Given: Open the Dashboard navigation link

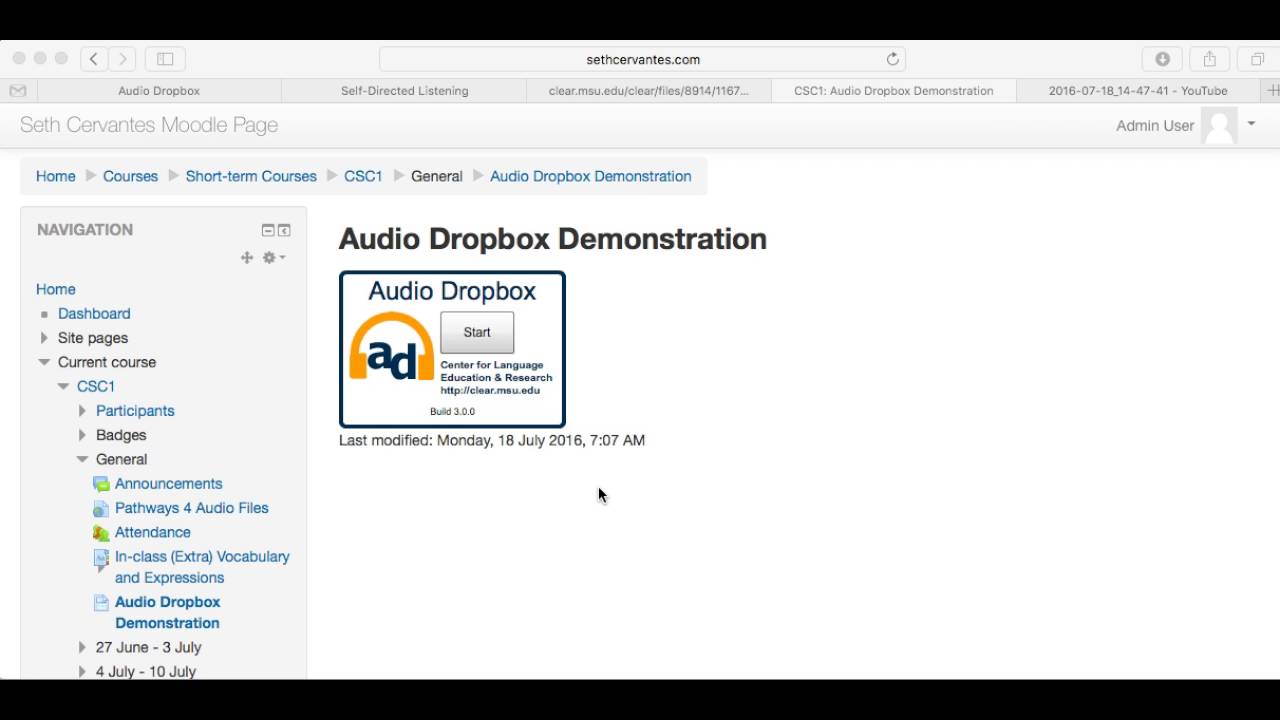Looking at the screenshot, I should (94, 314).
